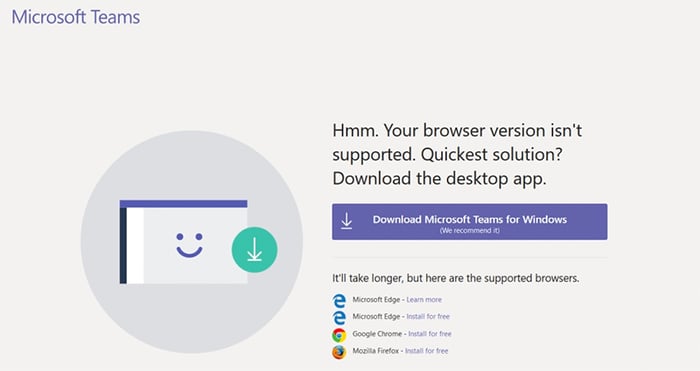
Task: Click the smiley face window illustration
Action: [x=183, y=242]
